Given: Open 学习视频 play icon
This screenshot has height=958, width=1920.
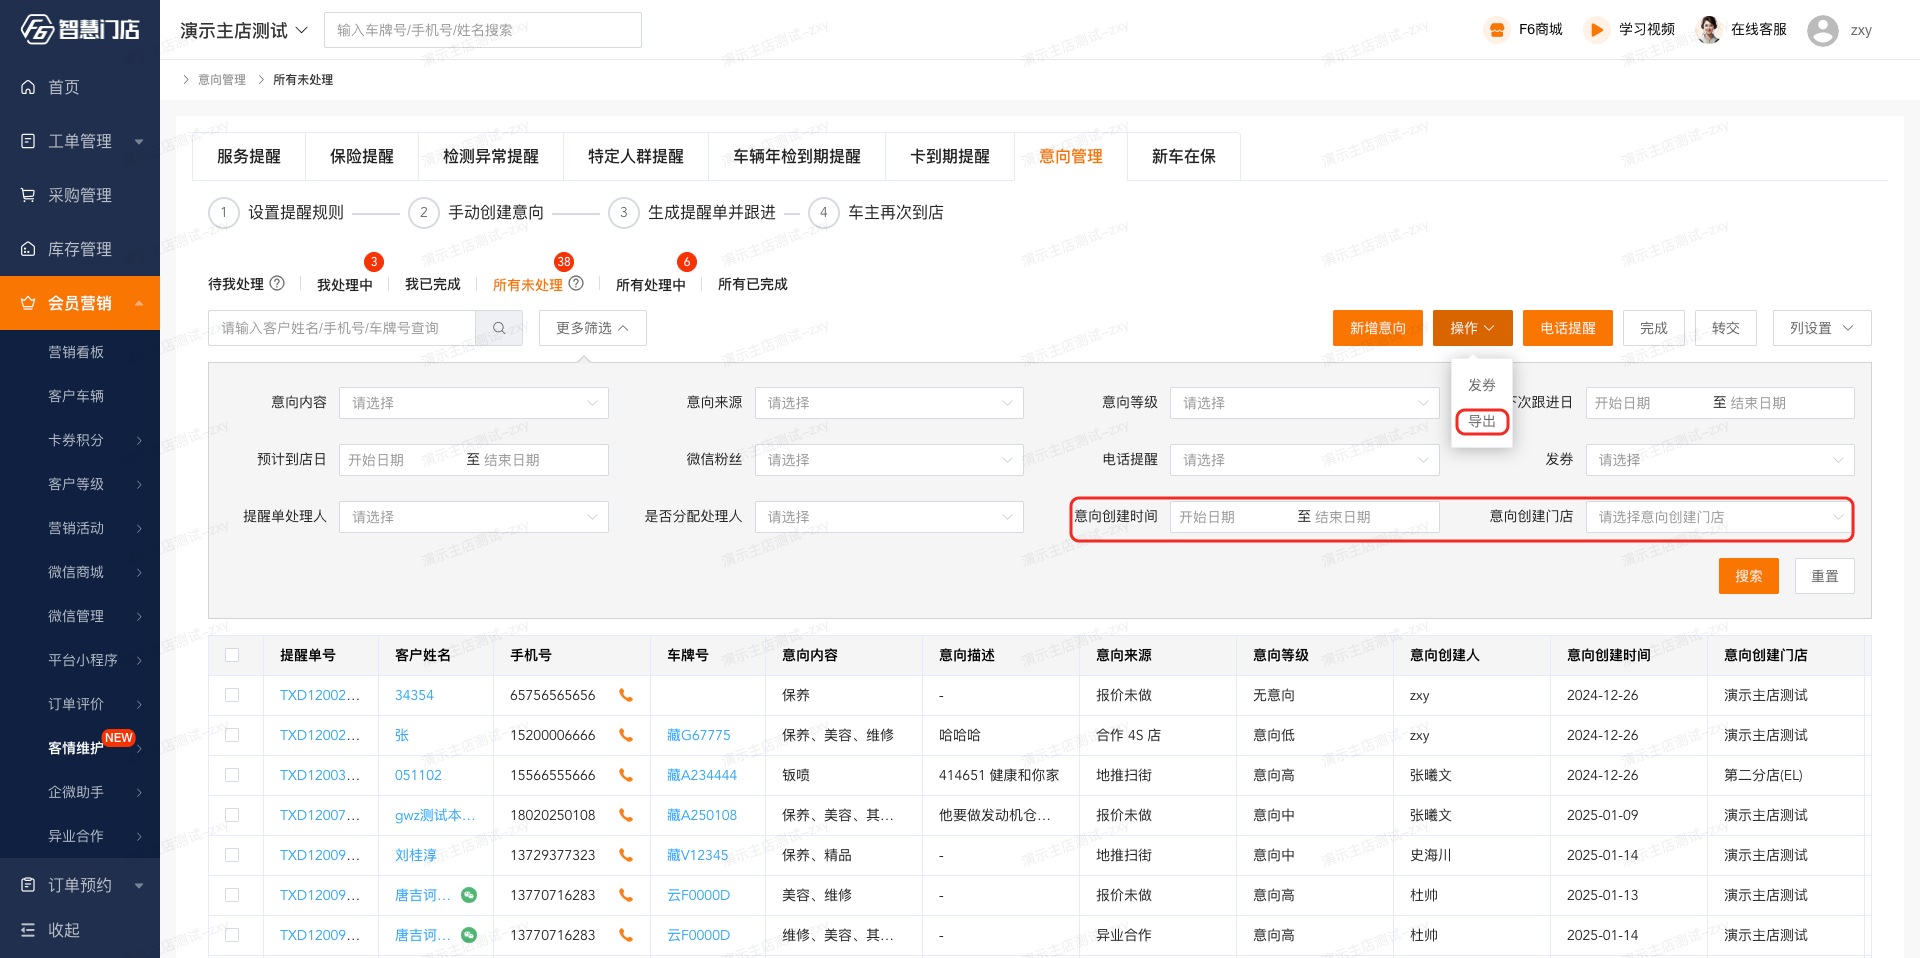Looking at the screenshot, I should click(x=1596, y=30).
